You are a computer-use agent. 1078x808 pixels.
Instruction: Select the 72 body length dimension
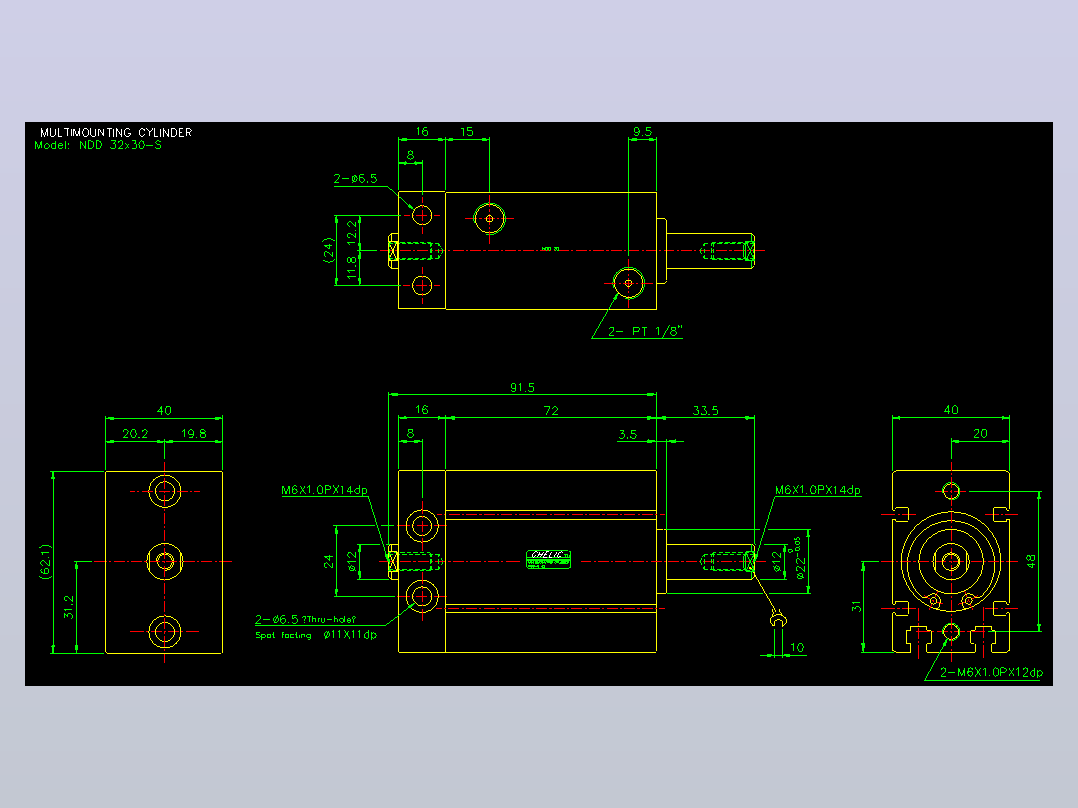coord(551,411)
